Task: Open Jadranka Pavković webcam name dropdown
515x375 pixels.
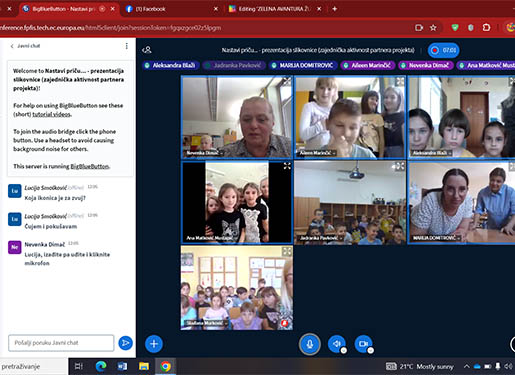Action: tap(320, 238)
